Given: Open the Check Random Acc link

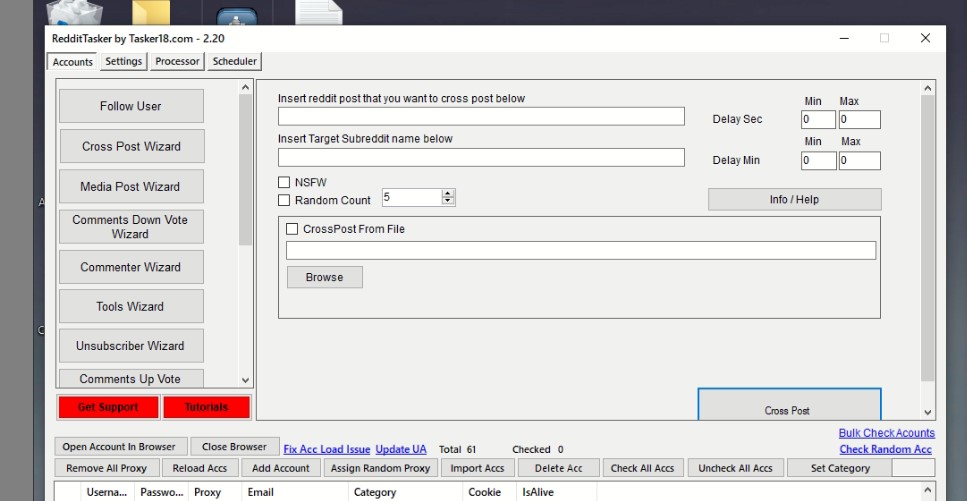Looking at the screenshot, I should click(x=886, y=450).
